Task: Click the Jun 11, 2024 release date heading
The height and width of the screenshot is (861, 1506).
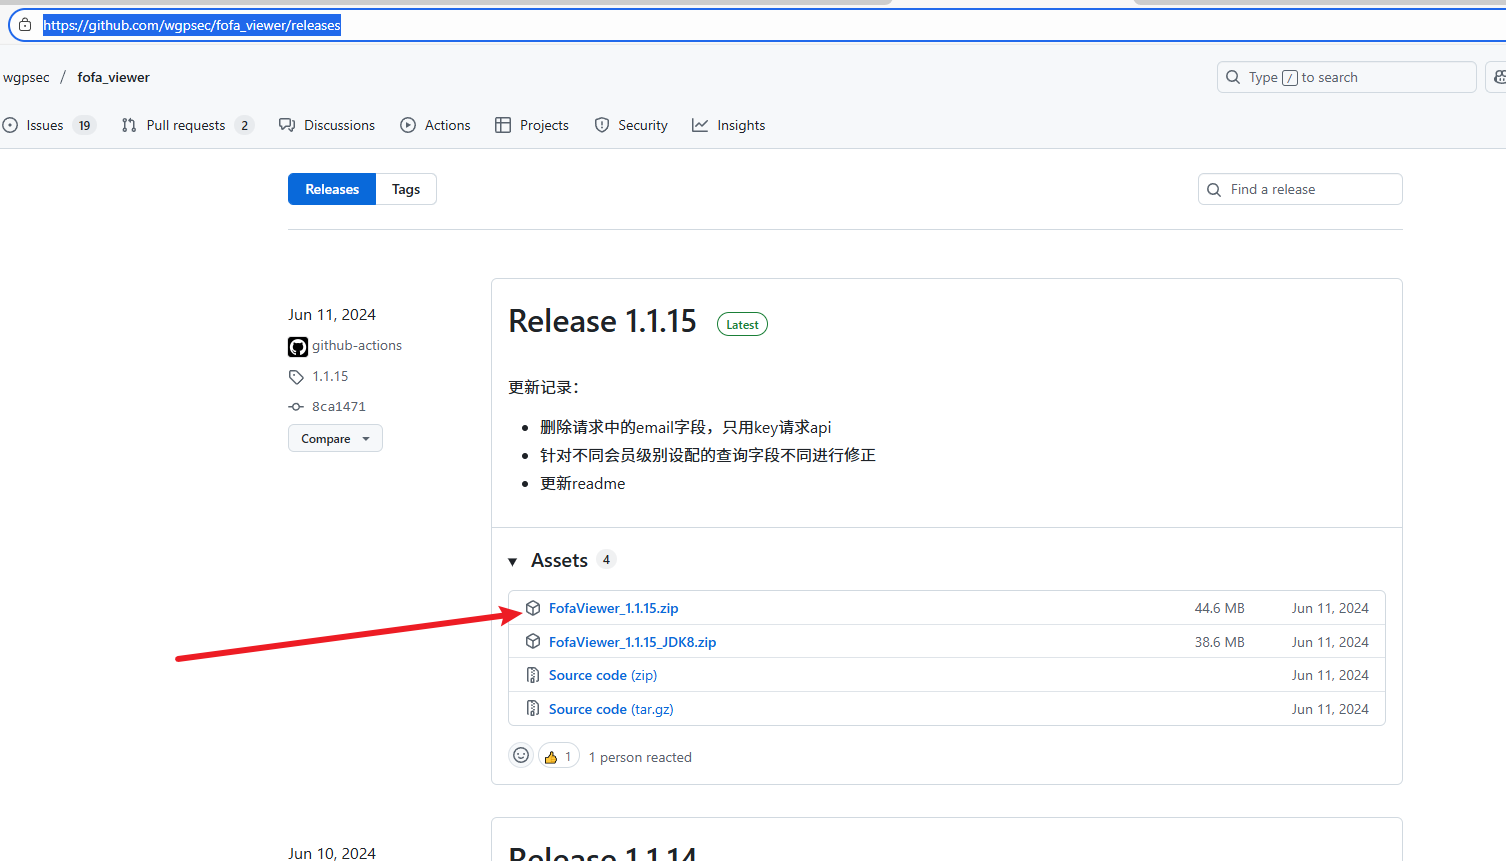Action: click(332, 314)
